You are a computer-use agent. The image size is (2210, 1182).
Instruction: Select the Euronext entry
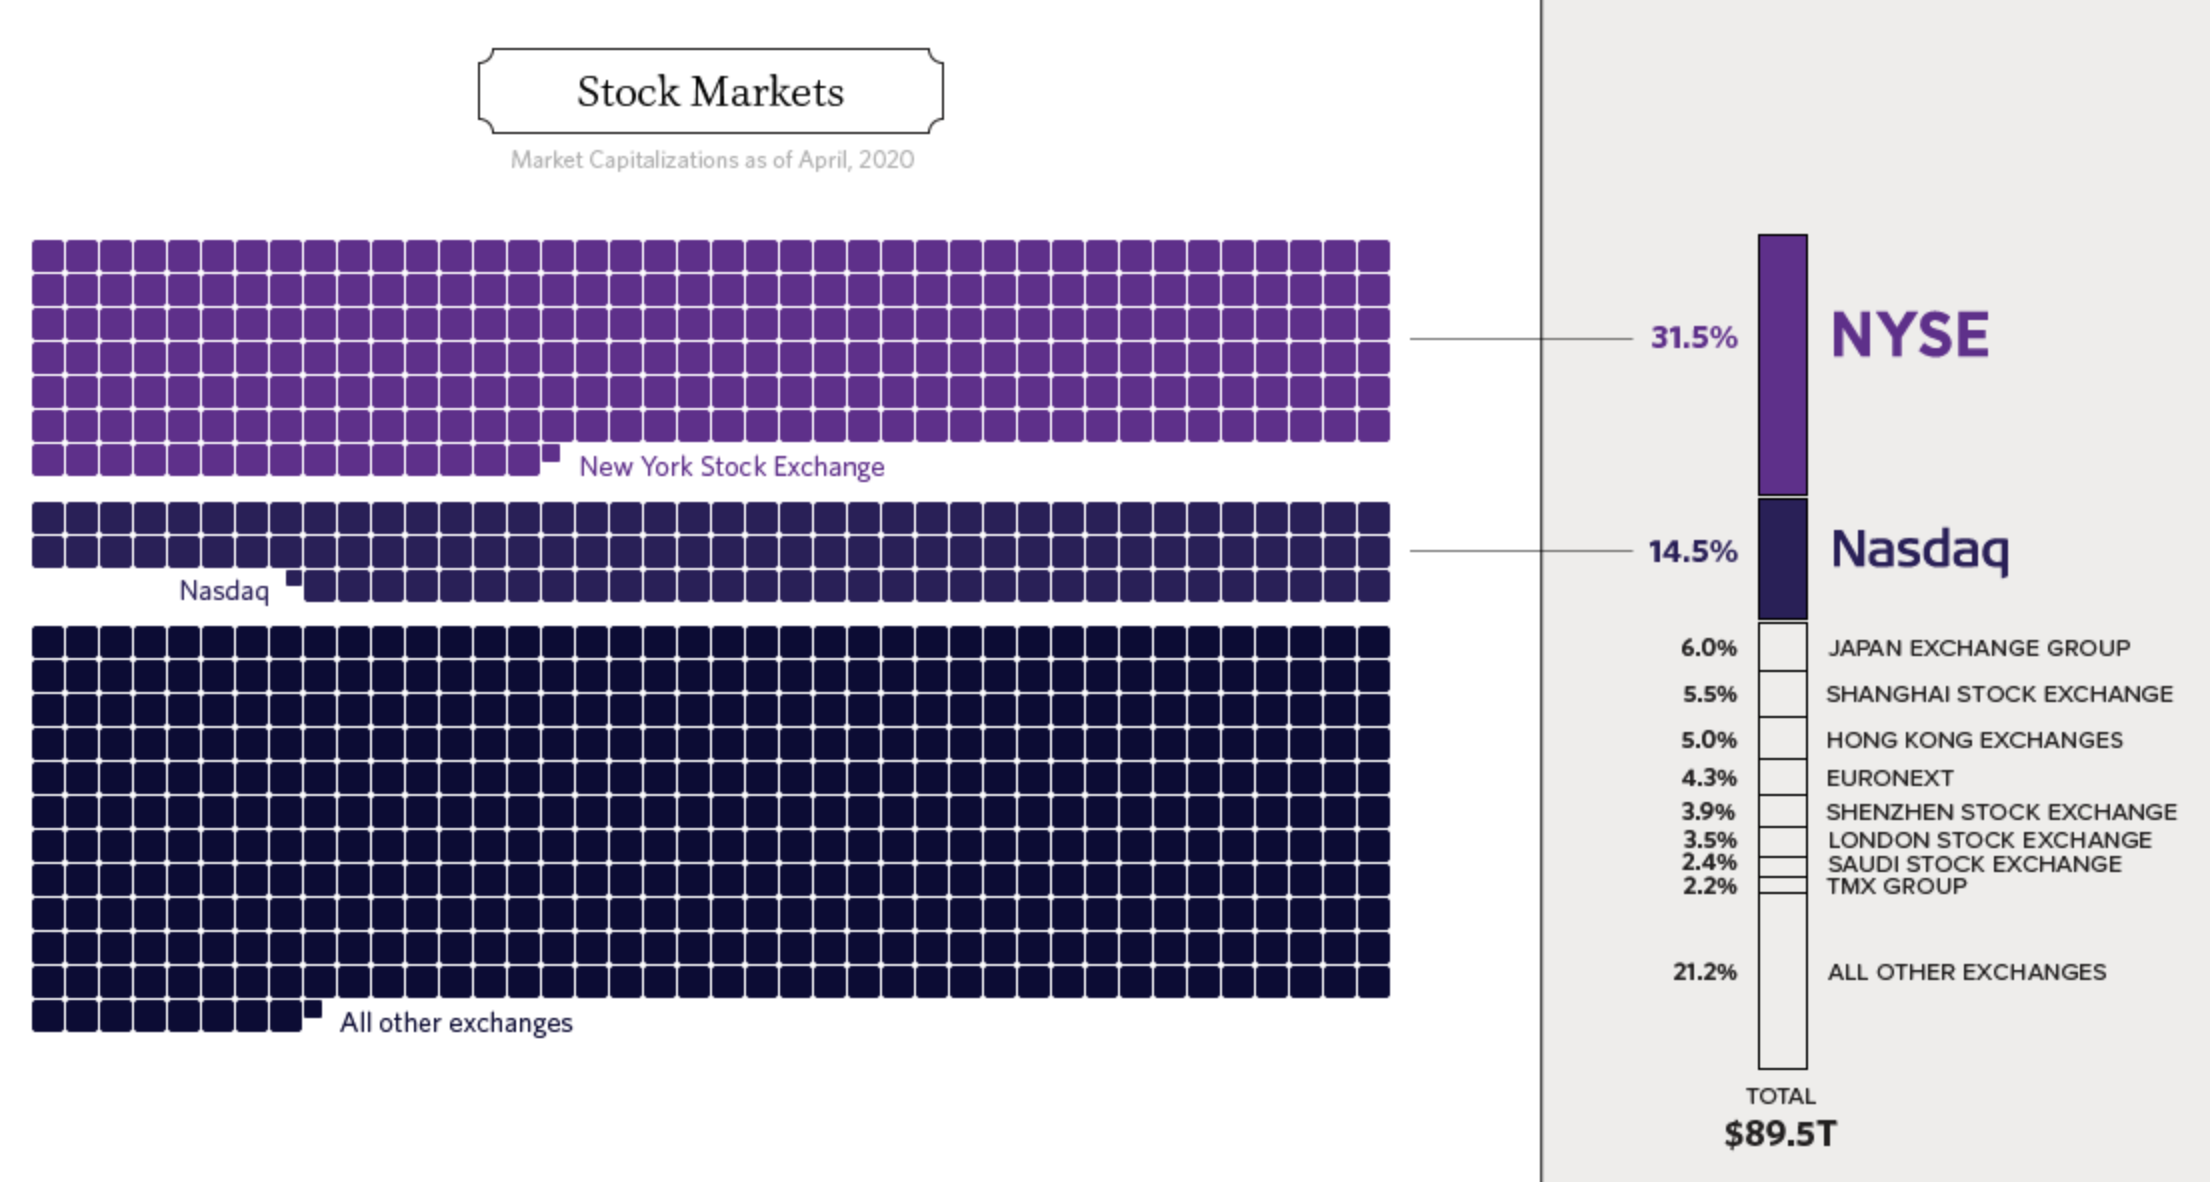1889,778
